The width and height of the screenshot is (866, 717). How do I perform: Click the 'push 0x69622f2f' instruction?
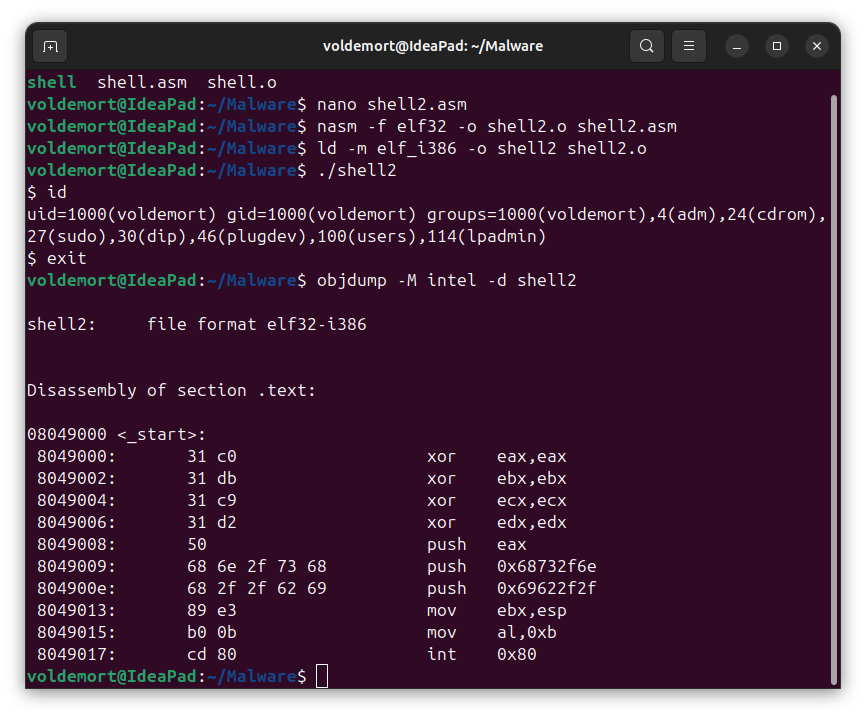(511, 589)
